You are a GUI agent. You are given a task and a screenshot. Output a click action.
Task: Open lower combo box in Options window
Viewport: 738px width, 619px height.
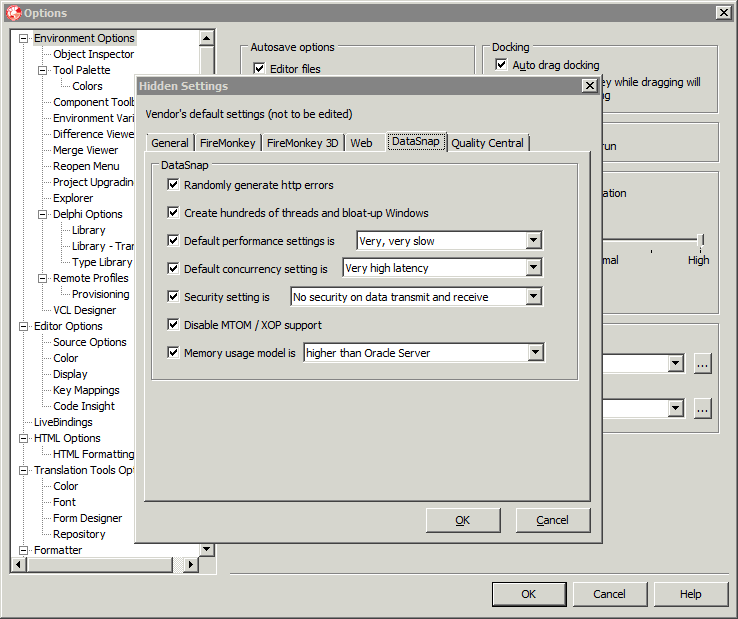point(675,408)
